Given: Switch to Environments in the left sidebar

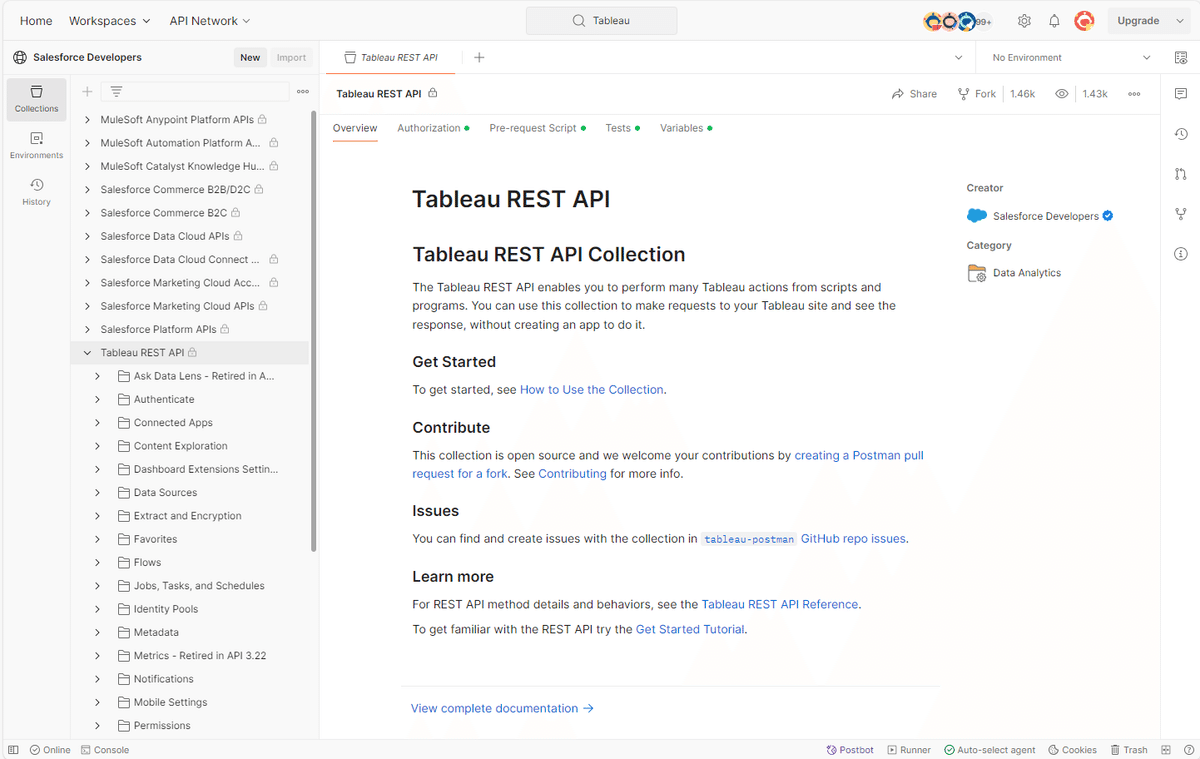Looking at the screenshot, I should click(36, 142).
